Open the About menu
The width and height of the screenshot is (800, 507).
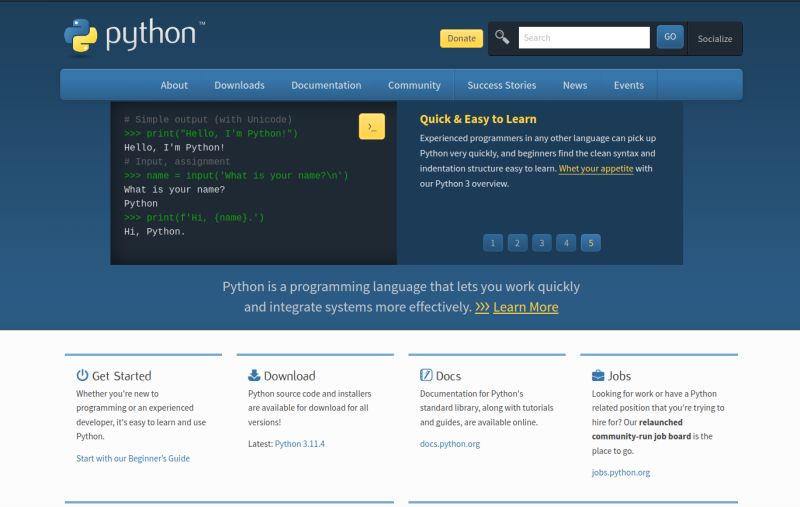coord(174,85)
